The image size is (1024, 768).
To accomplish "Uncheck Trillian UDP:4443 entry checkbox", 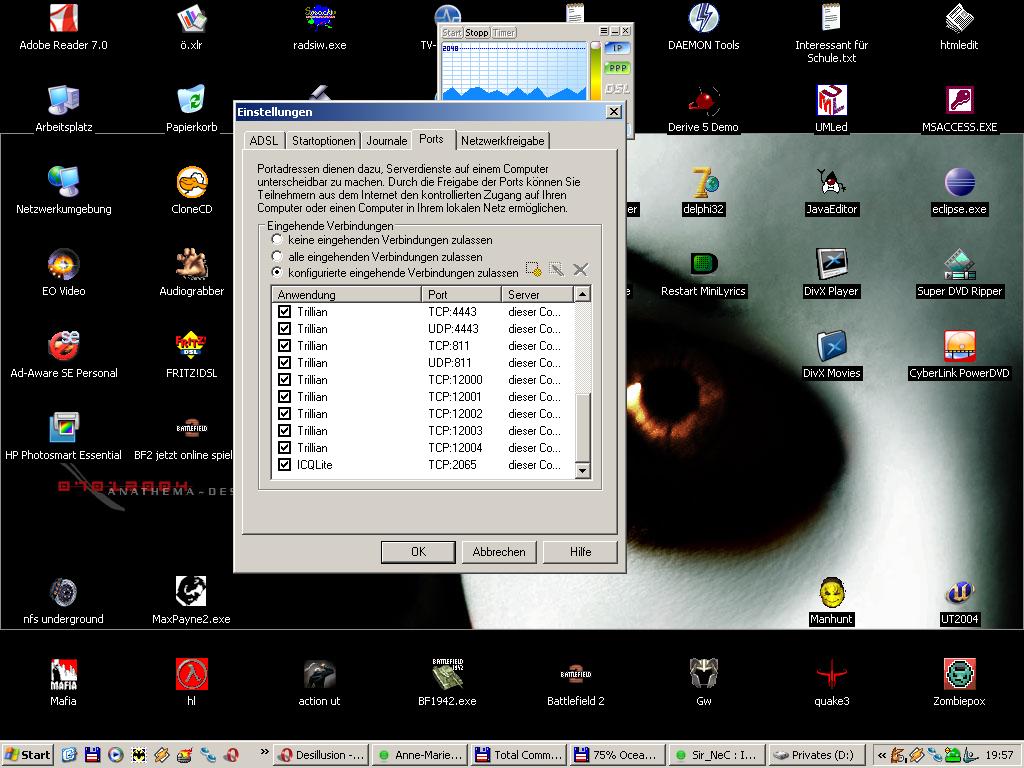I will coord(284,328).
